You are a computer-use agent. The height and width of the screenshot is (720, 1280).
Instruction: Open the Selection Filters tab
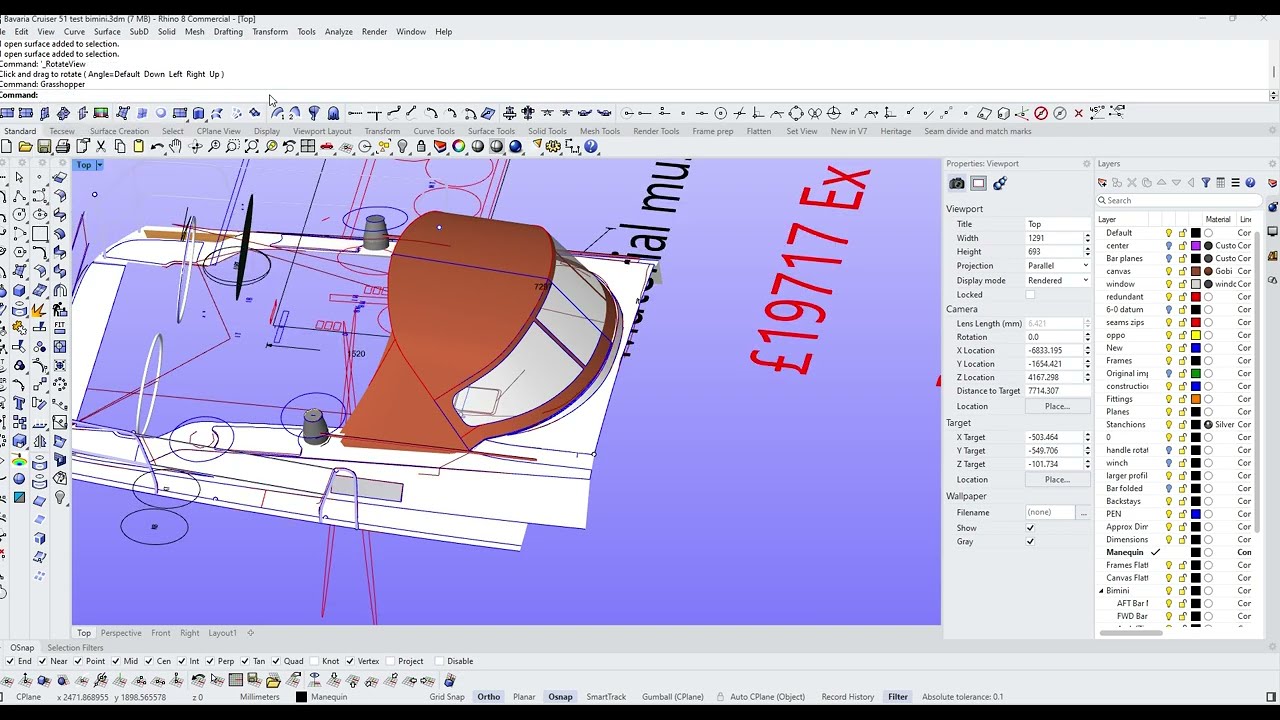[75, 648]
